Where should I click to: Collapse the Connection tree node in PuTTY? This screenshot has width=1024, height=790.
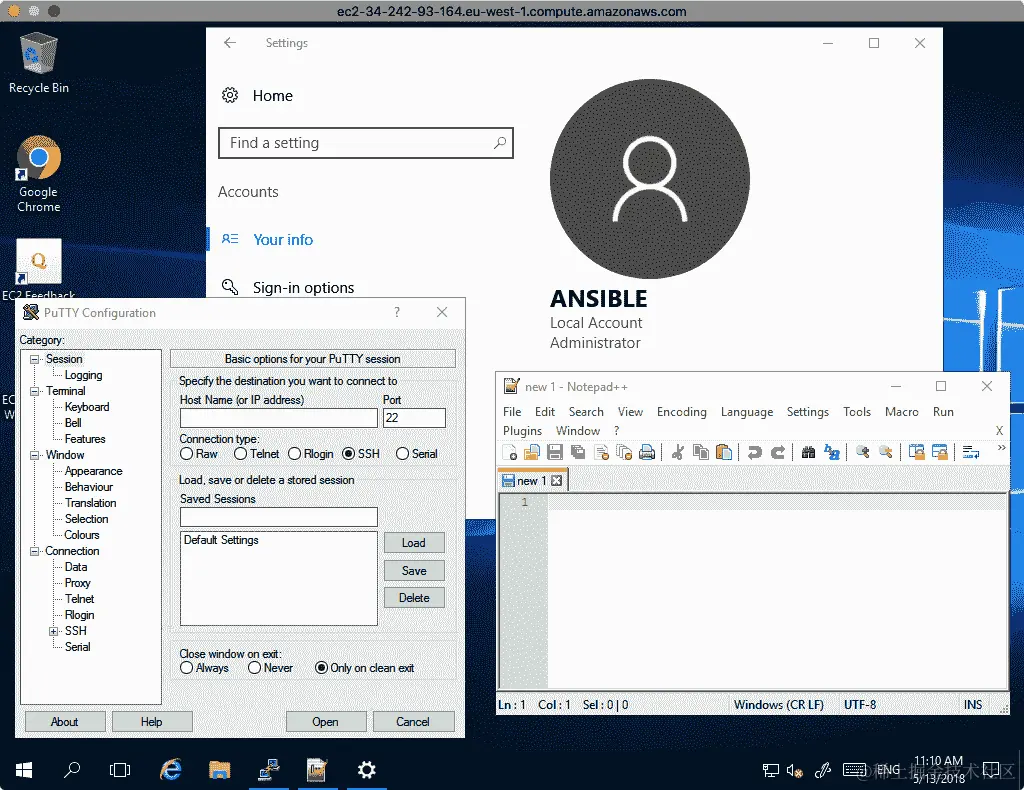pyautogui.click(x=35, y=551)
